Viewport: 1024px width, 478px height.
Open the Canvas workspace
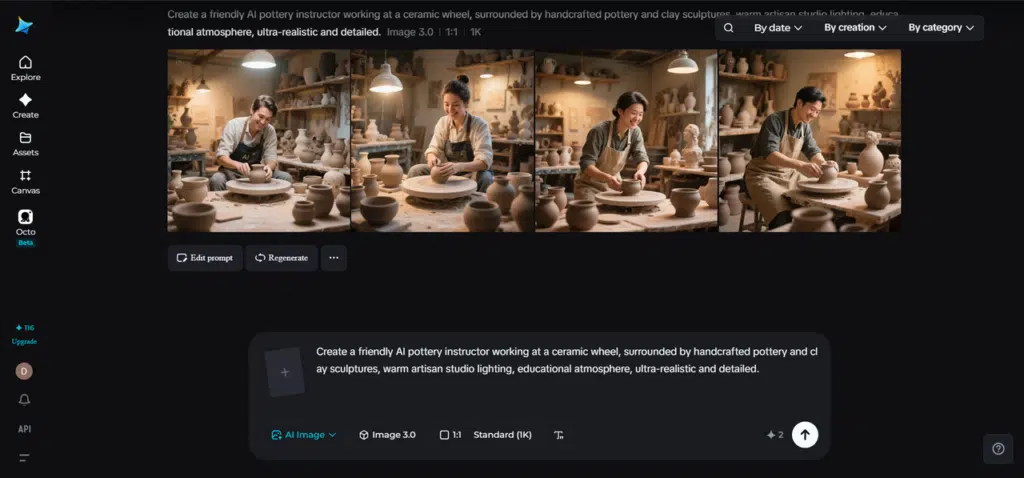[25, 182]
